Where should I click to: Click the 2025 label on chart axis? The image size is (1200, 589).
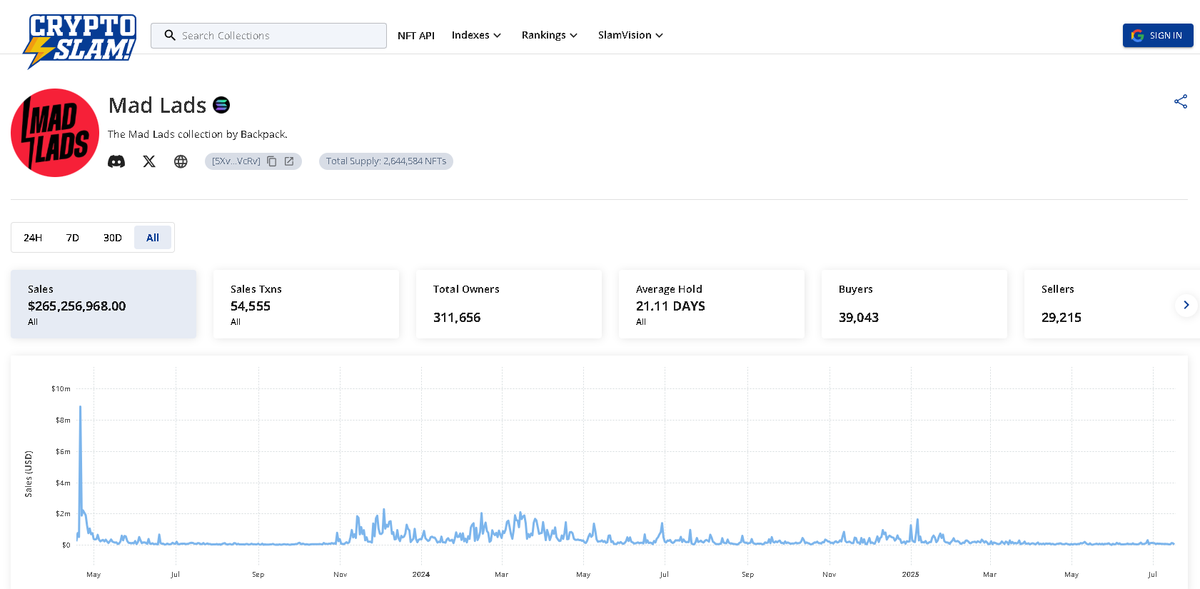(910, 575)
